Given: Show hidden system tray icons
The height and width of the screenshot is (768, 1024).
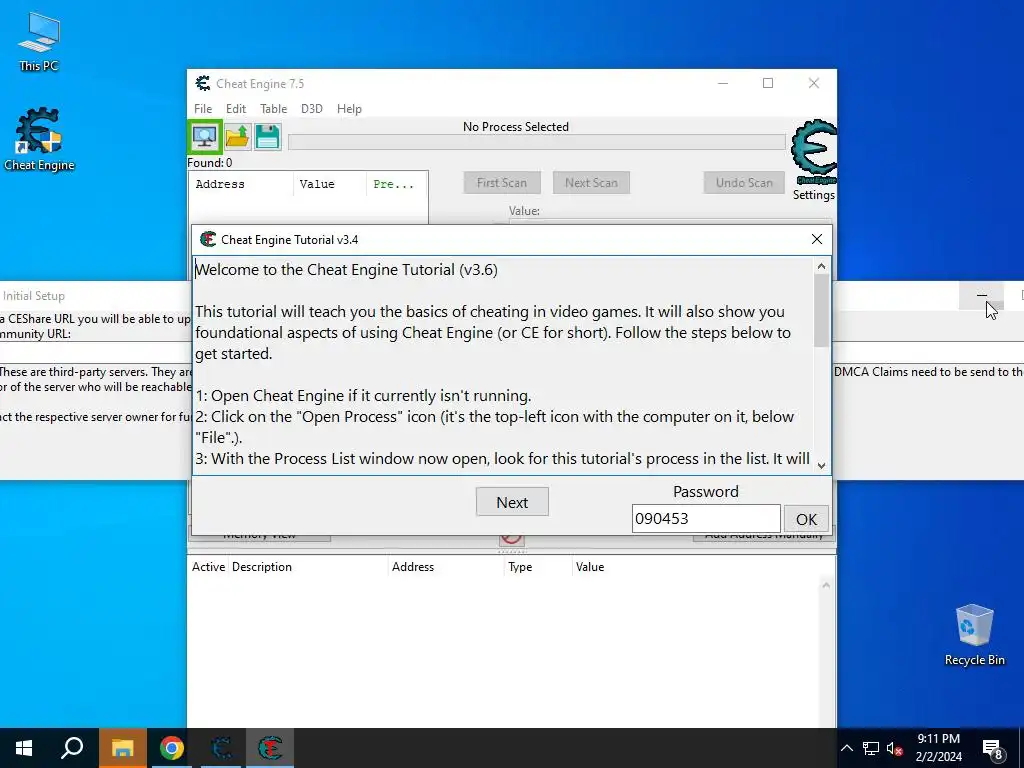Looking at the screenshot, I should 846,748.
